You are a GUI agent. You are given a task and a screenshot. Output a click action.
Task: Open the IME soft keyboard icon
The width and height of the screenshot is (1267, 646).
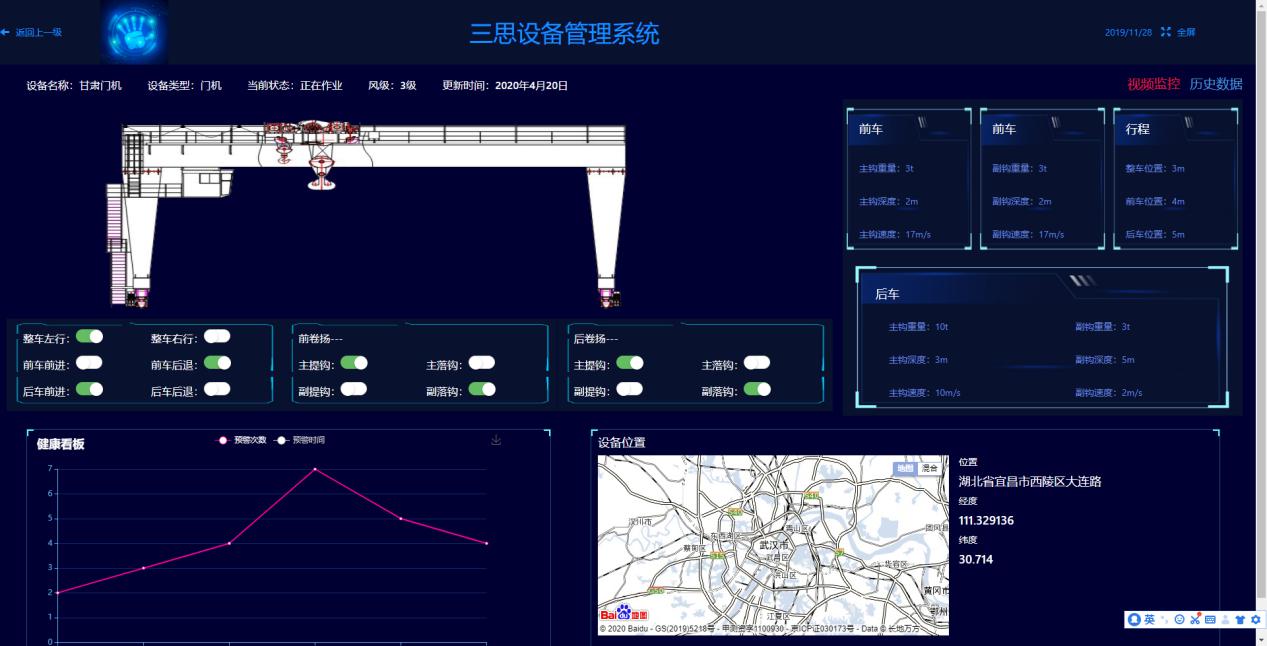click(x=1210, y=620)
